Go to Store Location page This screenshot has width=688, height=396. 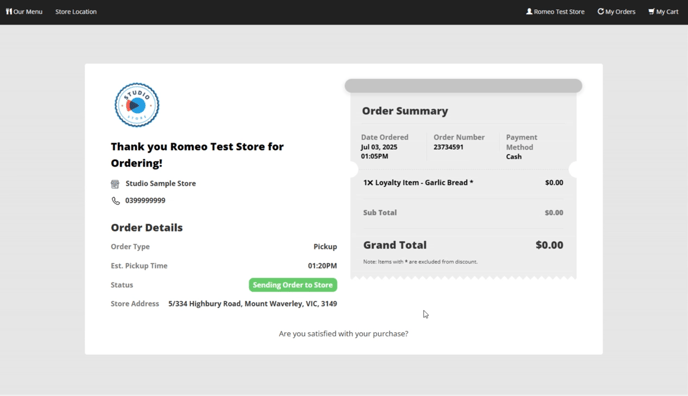(x=76, y=12)
